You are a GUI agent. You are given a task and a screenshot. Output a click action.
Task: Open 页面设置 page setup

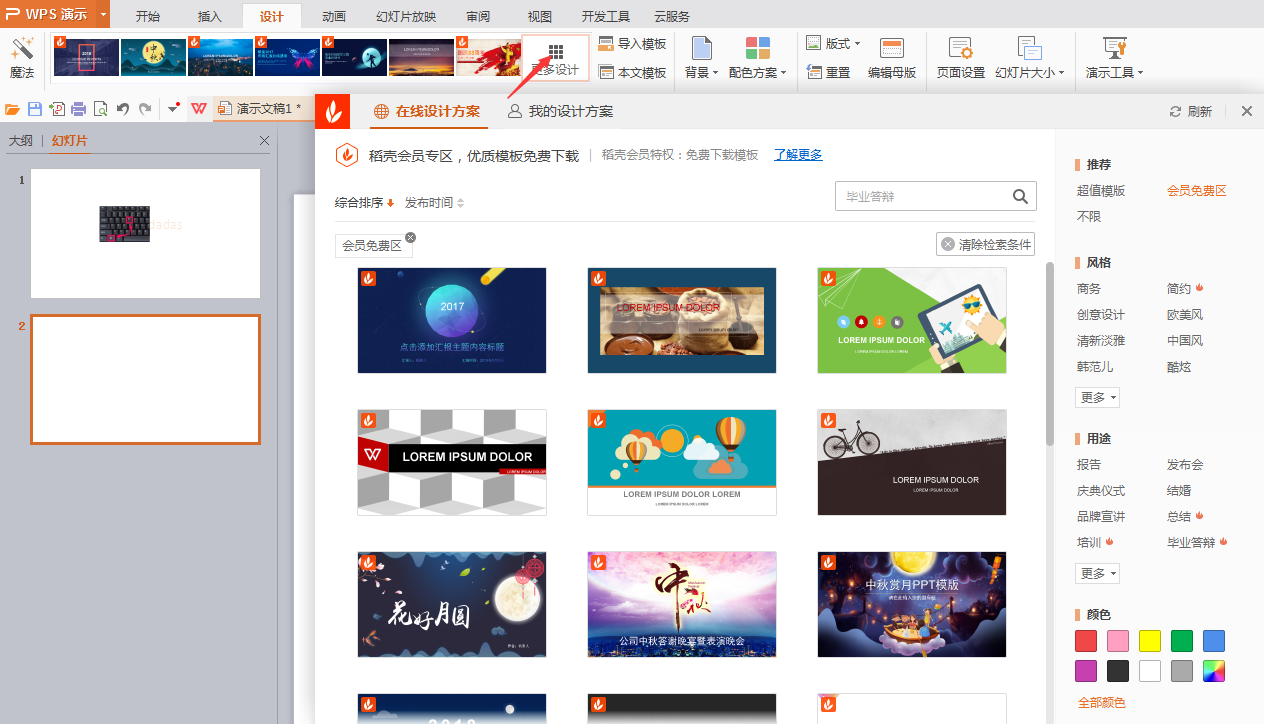coord(960,59)
